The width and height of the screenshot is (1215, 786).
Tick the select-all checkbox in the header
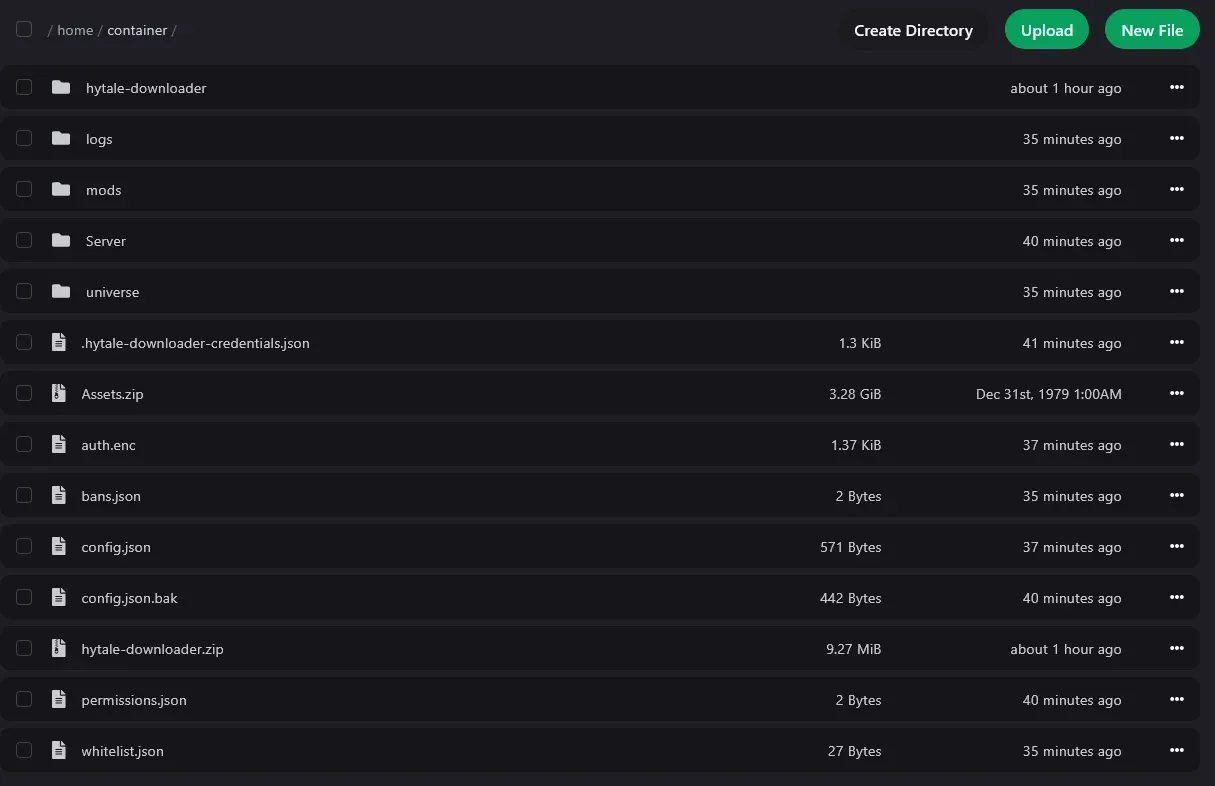click(24, 30)
